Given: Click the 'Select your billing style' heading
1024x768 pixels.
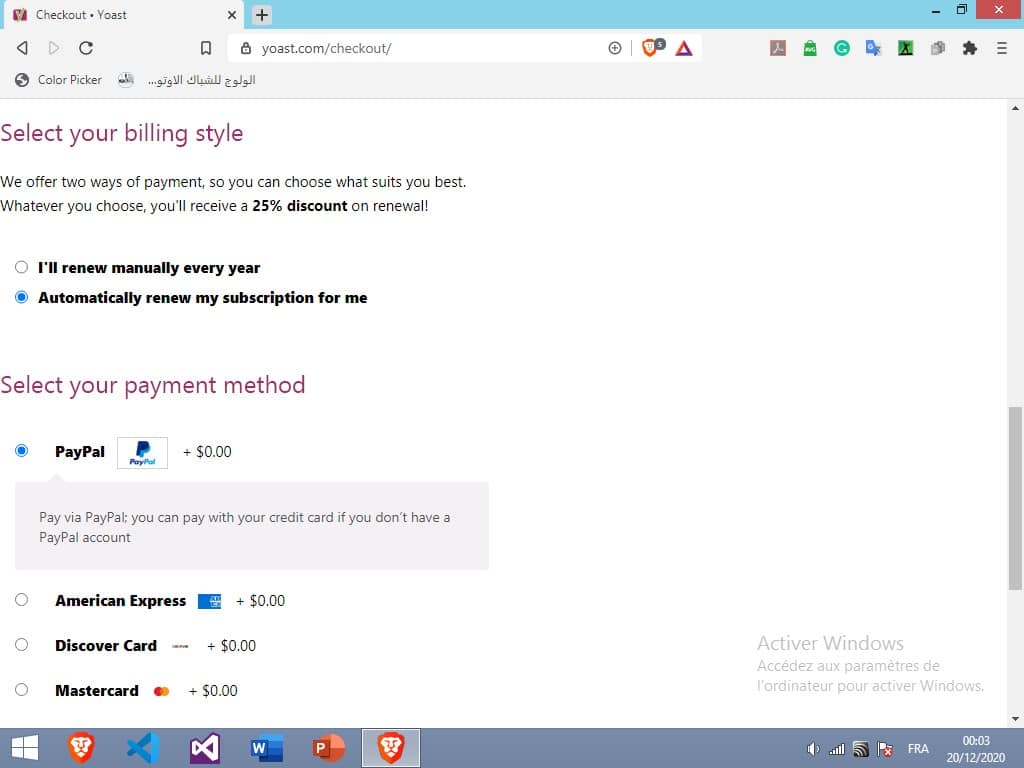Looking at the screenshot, I should pos(122,133).
